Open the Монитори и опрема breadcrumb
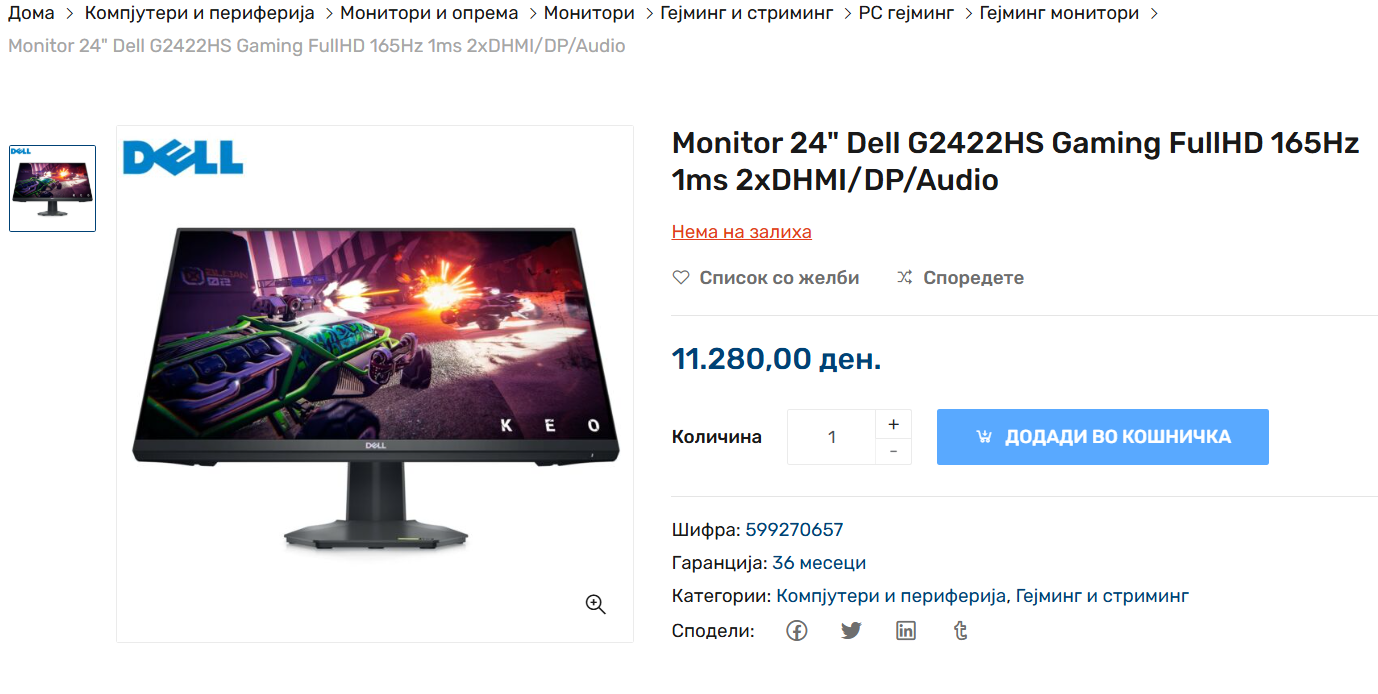 pos(429,13)
